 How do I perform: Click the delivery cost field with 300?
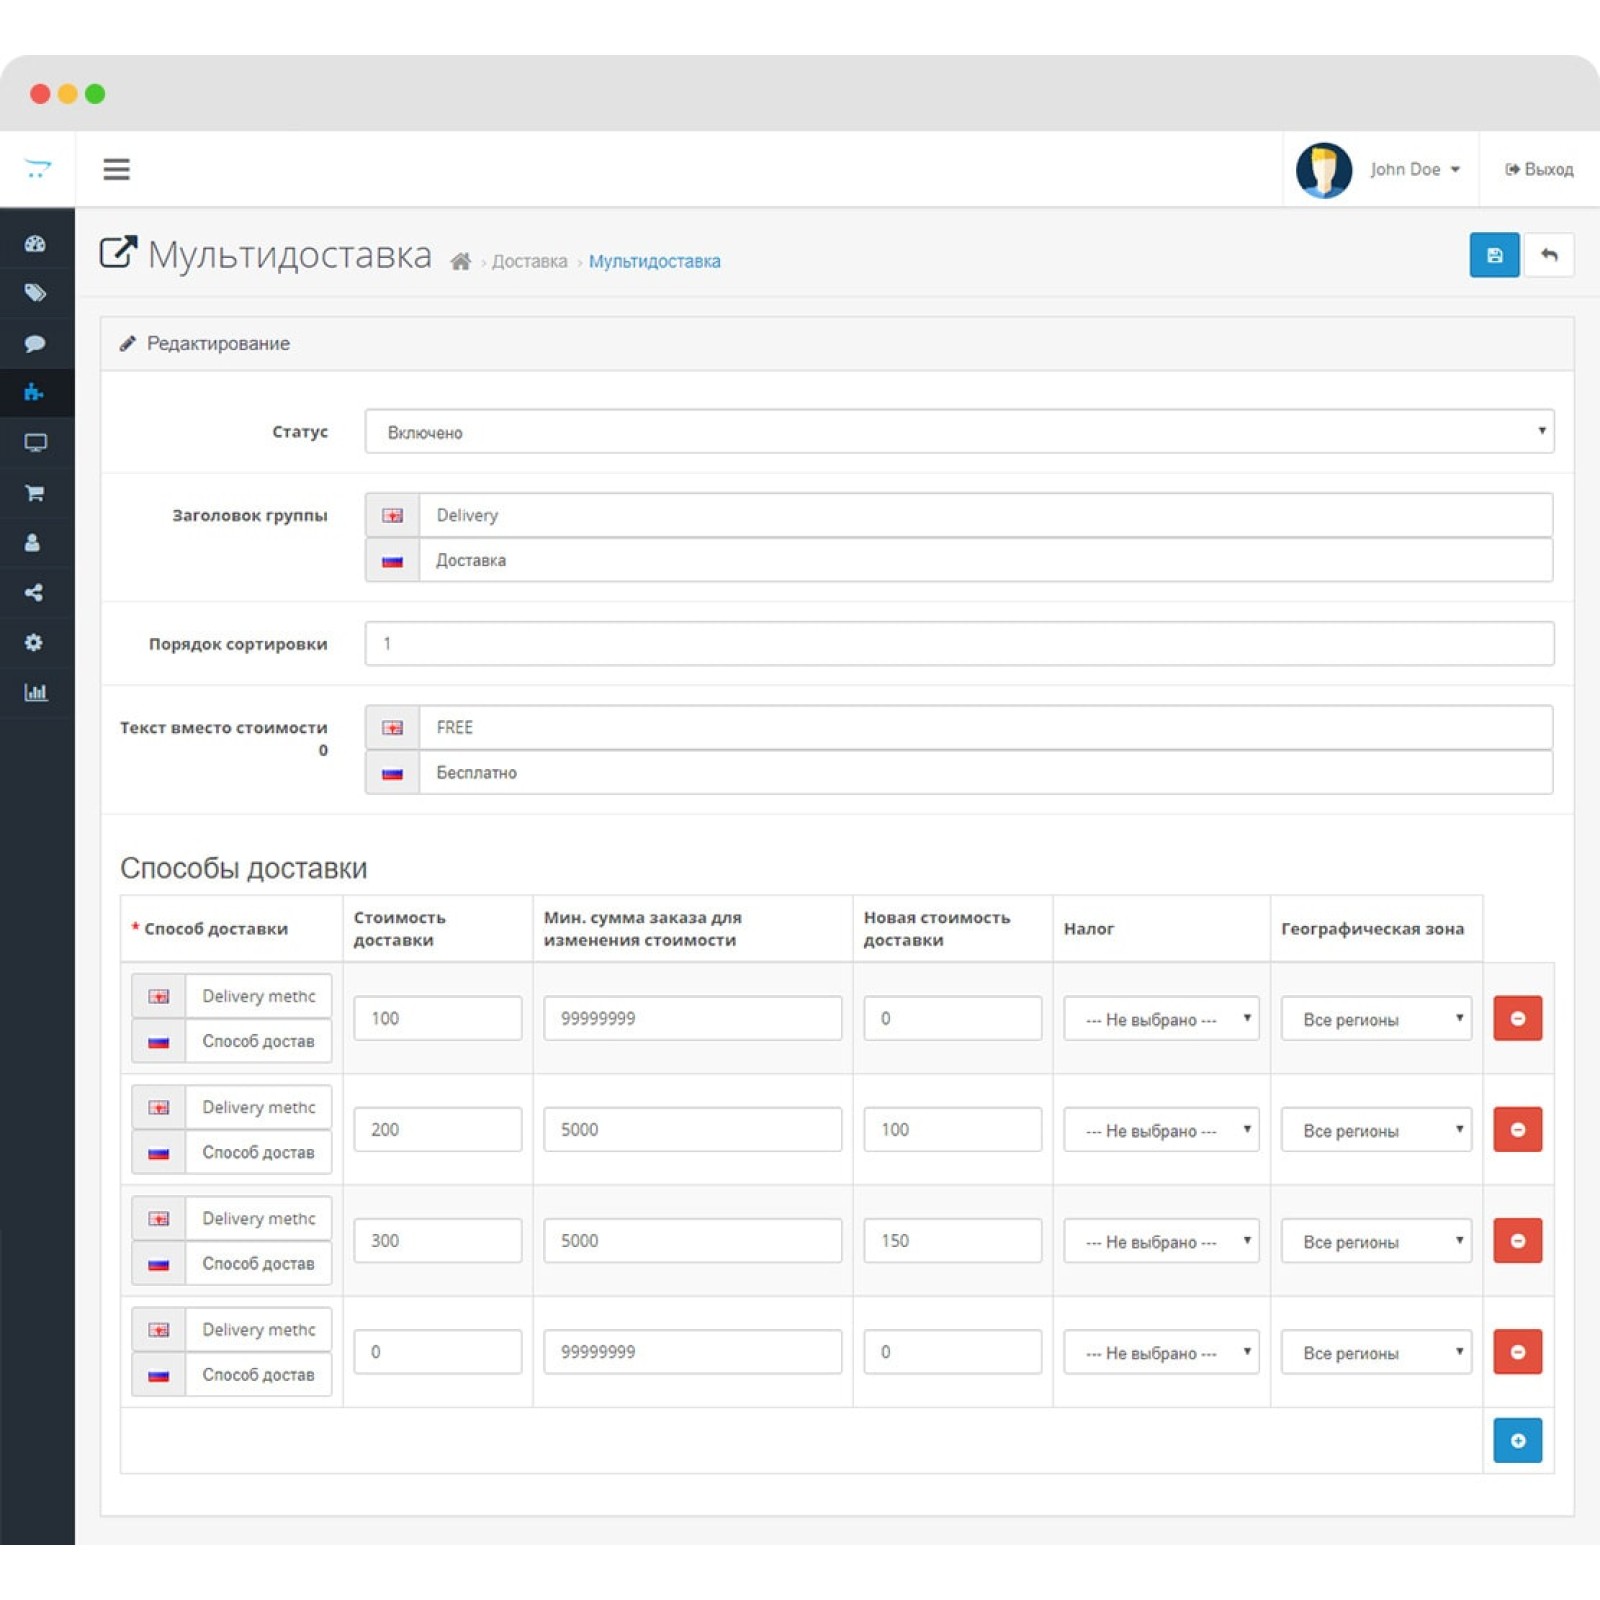(x=437, y=1240)
